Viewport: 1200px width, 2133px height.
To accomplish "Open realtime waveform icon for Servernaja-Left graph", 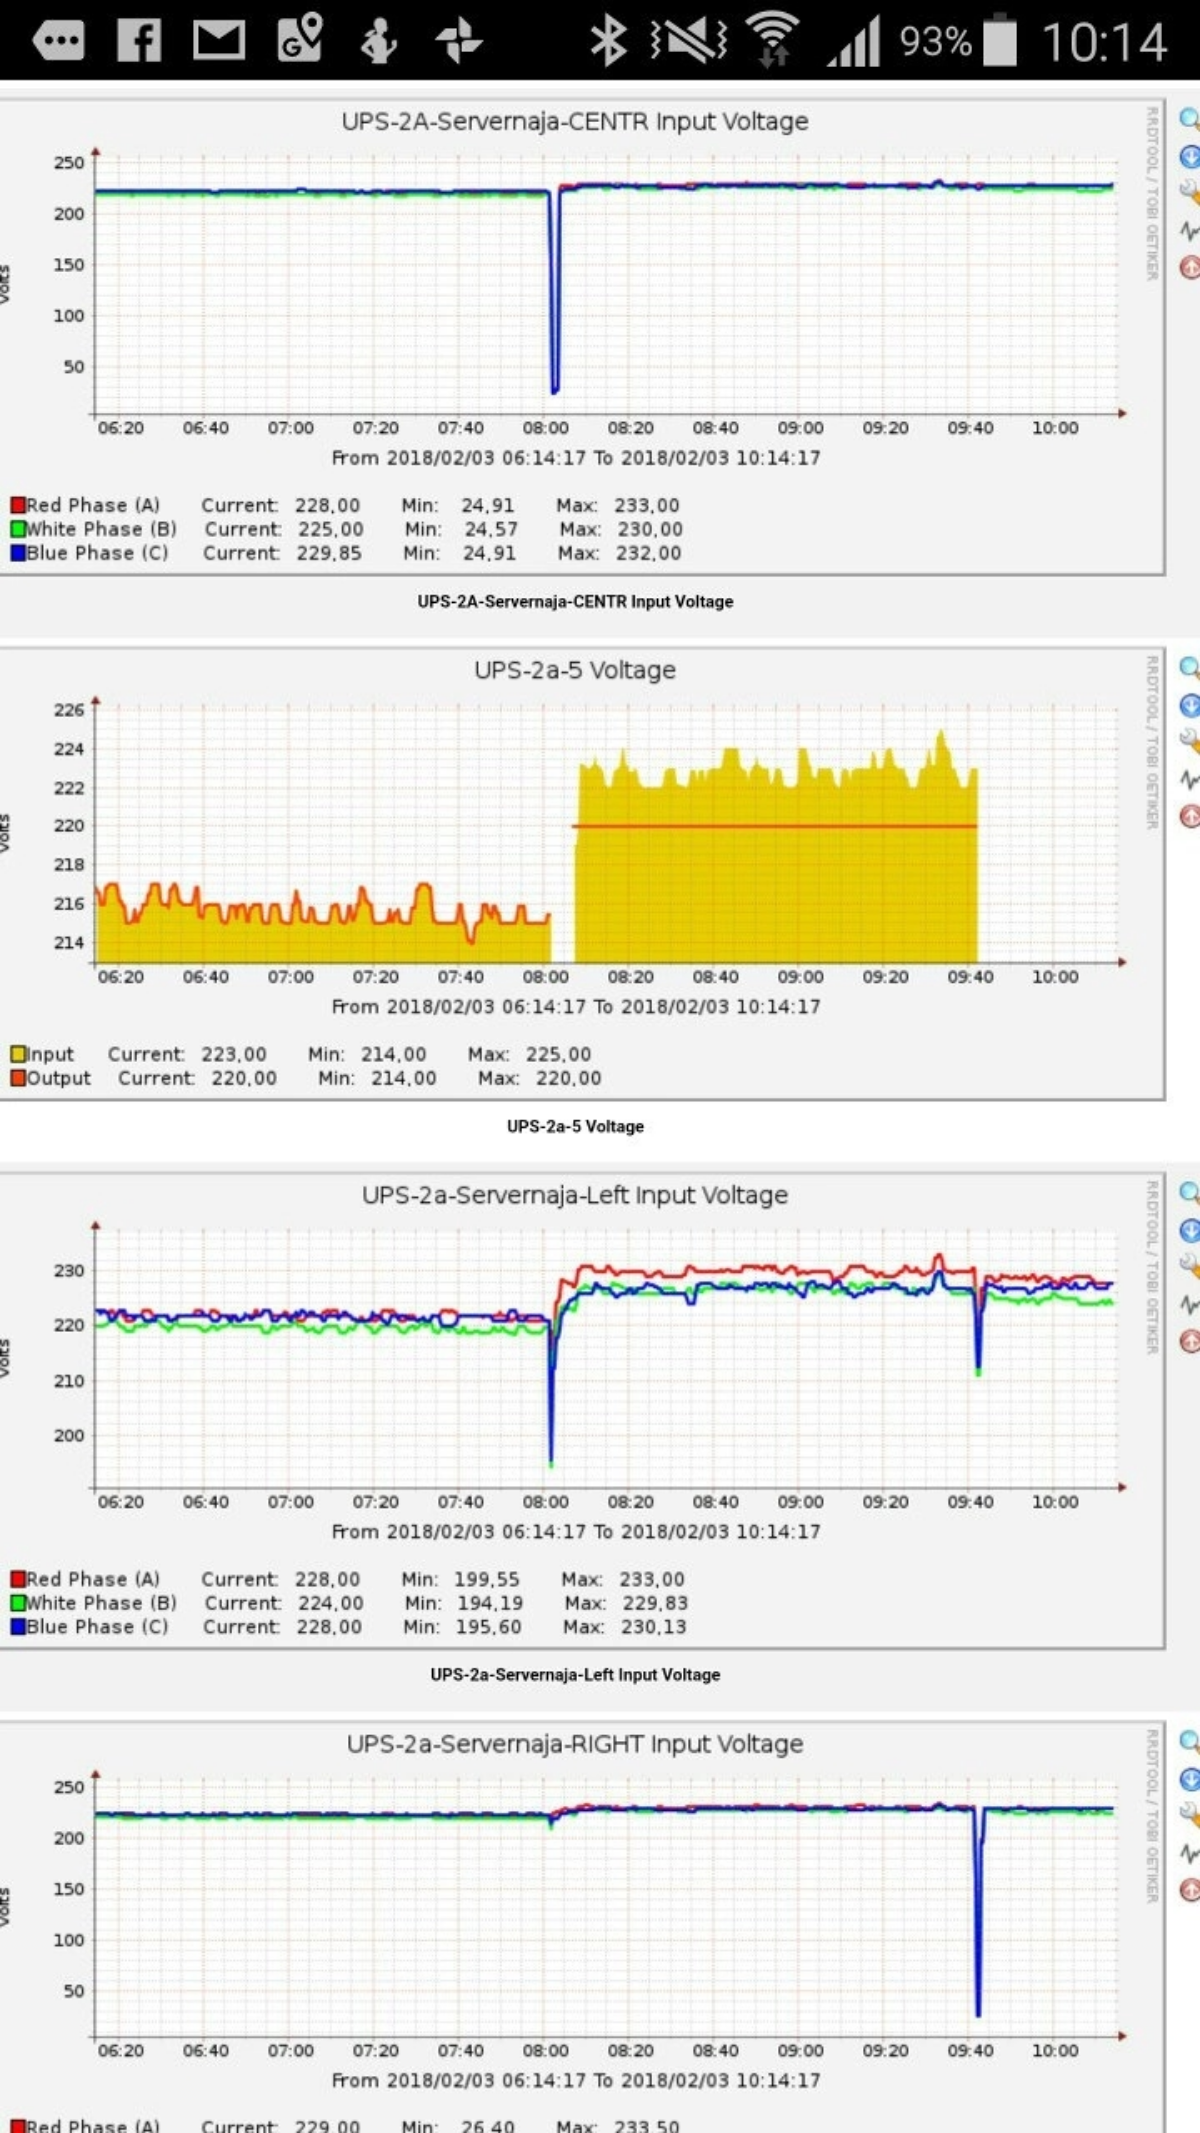I will tap(1189, 1304).
